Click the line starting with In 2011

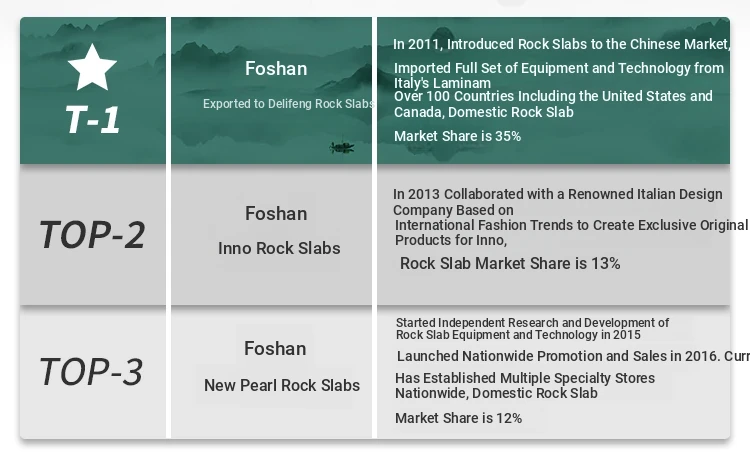(561, 44)
